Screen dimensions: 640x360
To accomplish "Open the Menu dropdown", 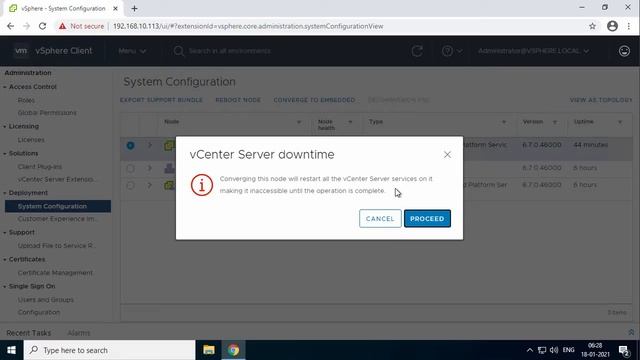I will tap(132, 51).
